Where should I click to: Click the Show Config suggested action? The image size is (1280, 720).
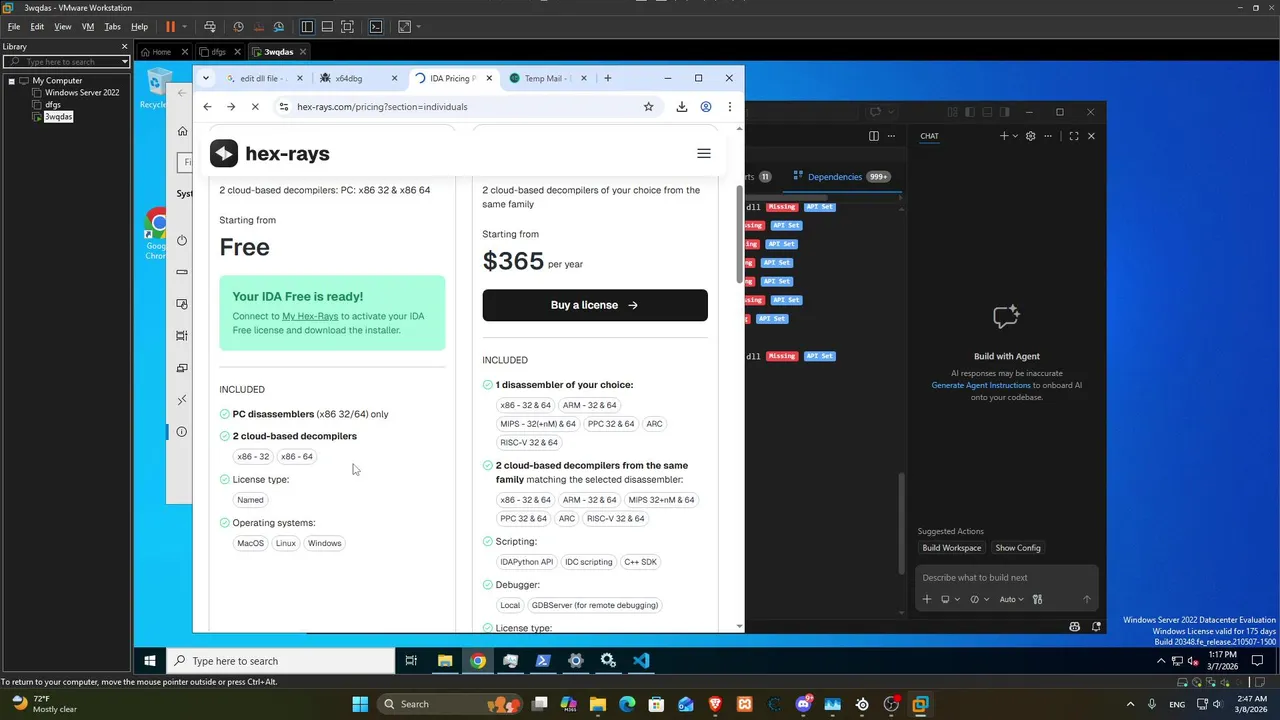click(1018, 548)
